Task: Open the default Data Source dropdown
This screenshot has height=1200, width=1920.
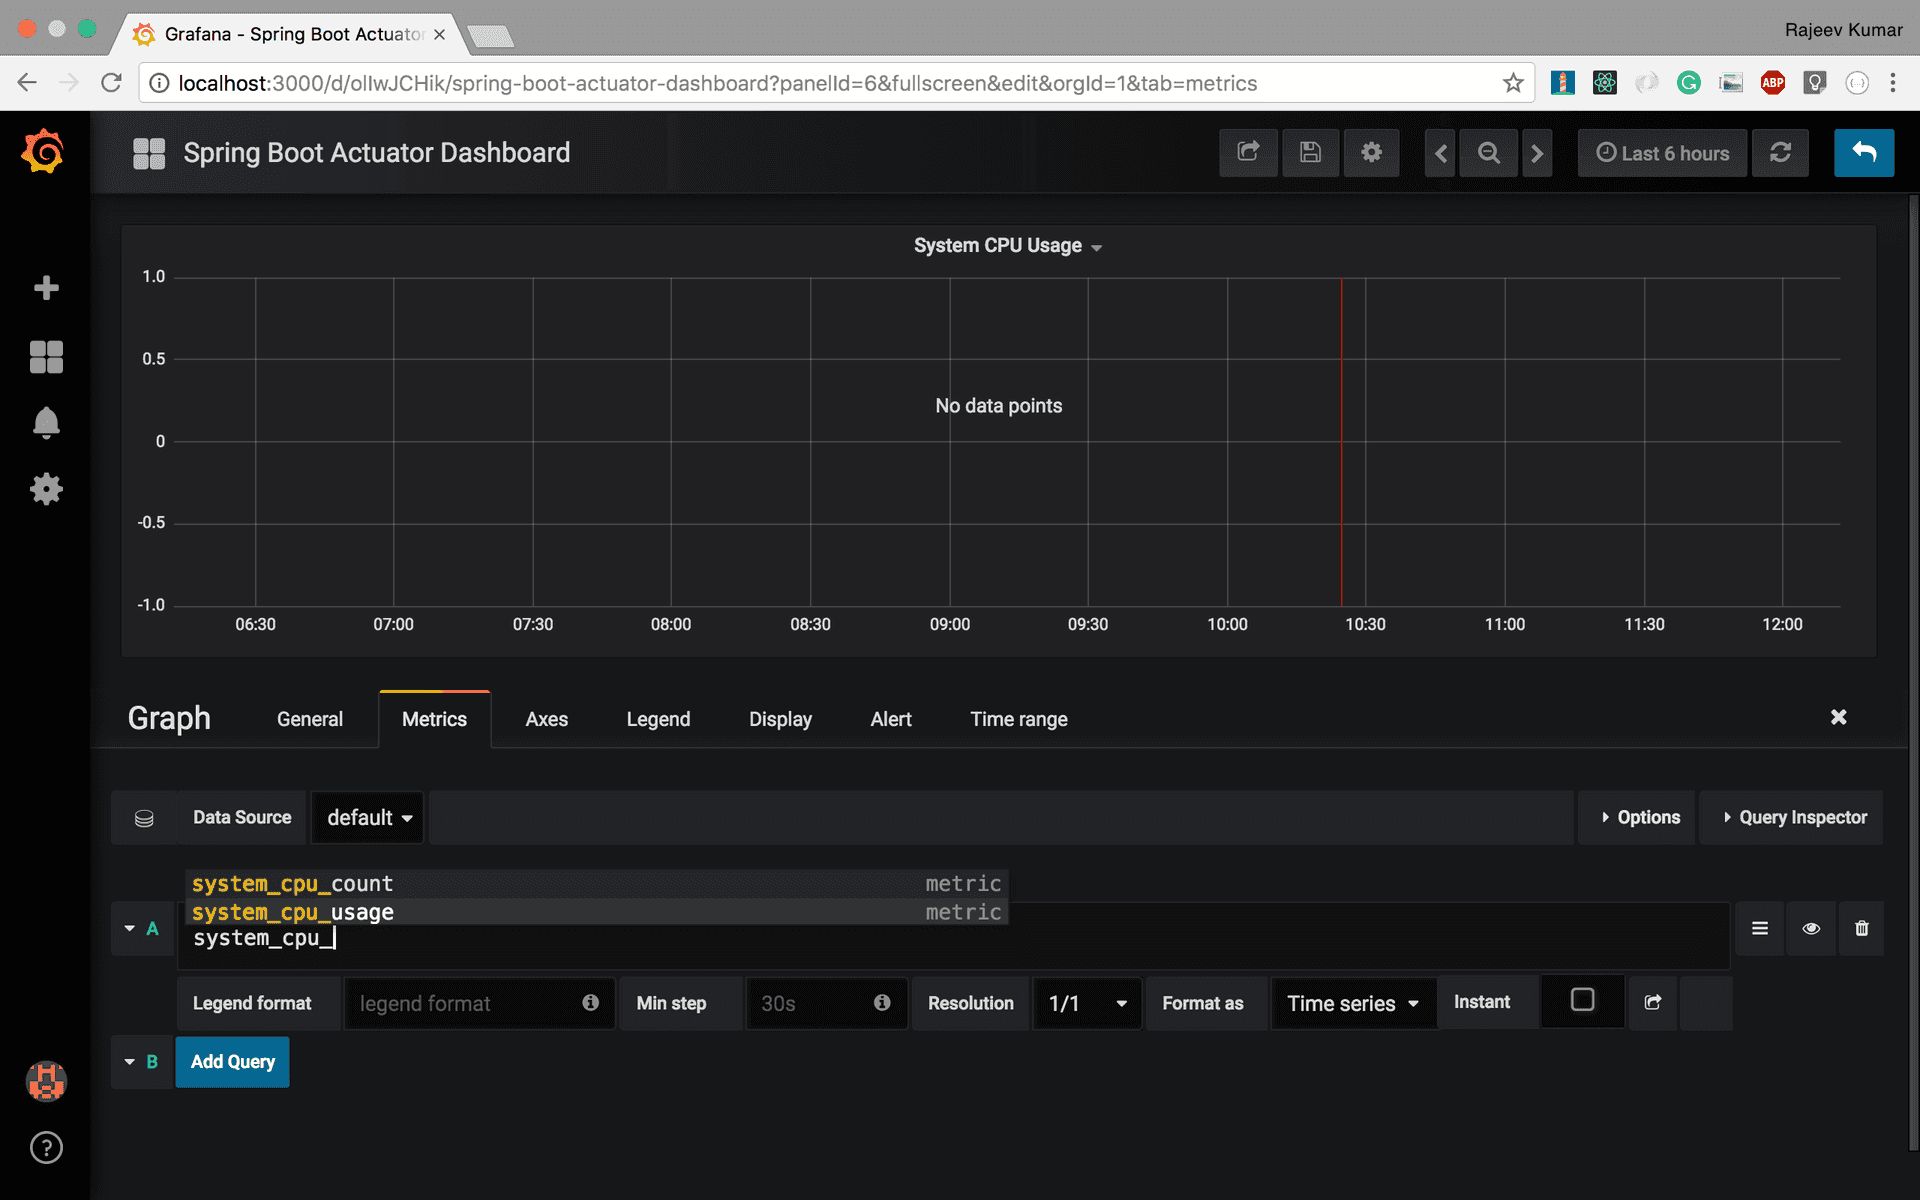Action: (x=367, y=817)
